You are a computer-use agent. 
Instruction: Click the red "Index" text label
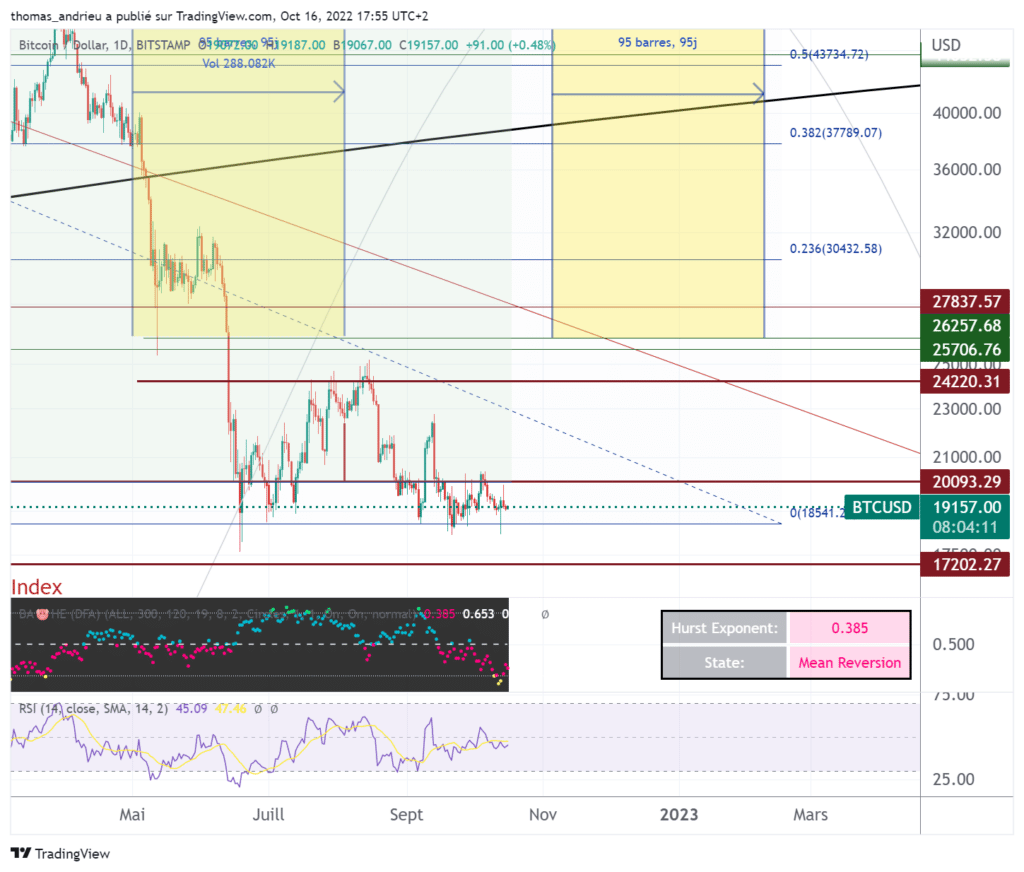37,587
